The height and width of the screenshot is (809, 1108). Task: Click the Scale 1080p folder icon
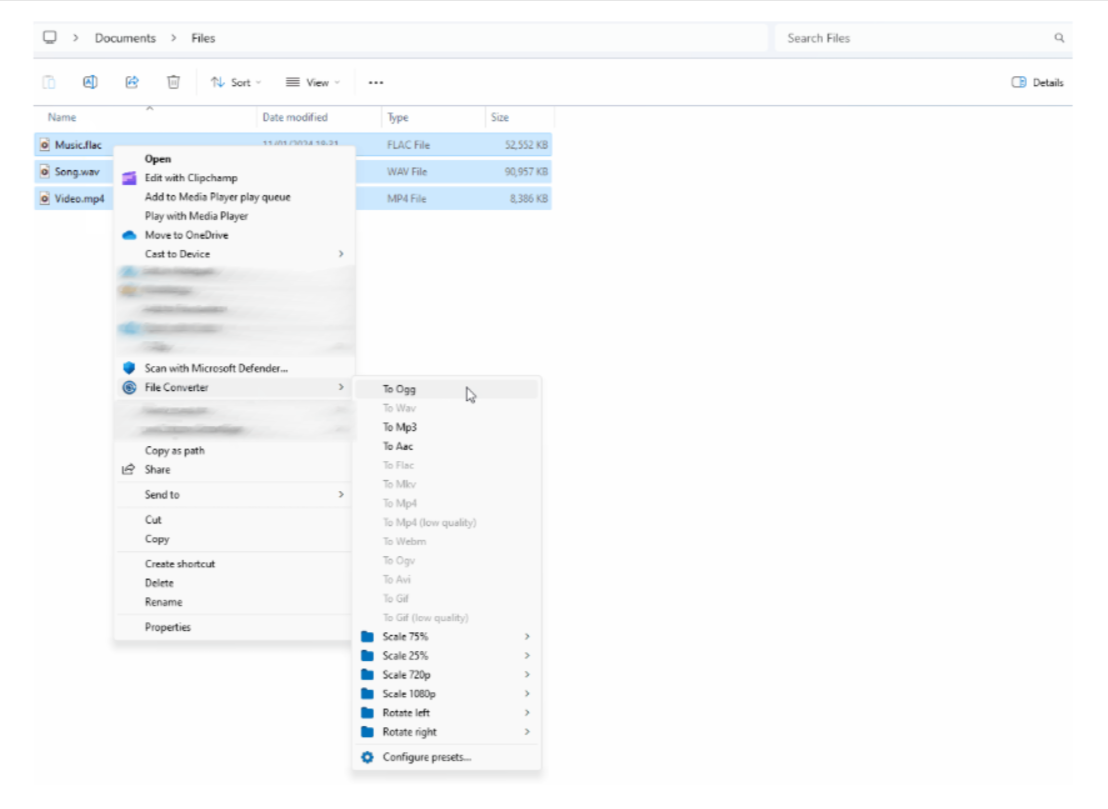367,694
